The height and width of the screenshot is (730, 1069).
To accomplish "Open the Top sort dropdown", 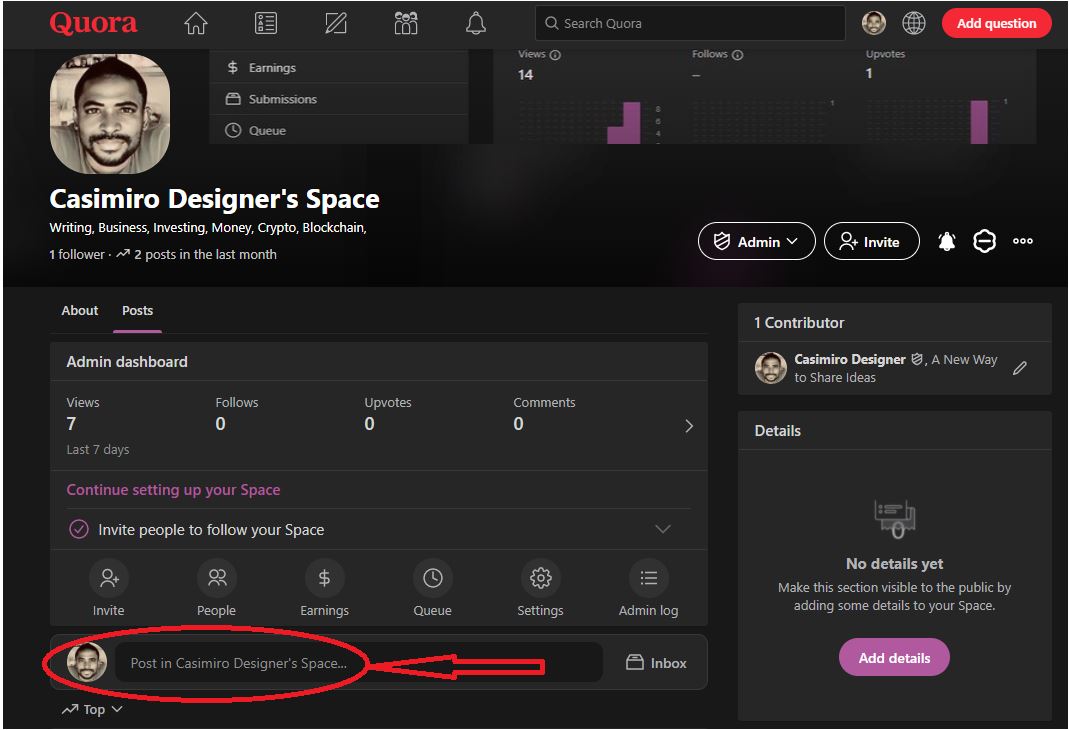I will [x=92, y=710].
